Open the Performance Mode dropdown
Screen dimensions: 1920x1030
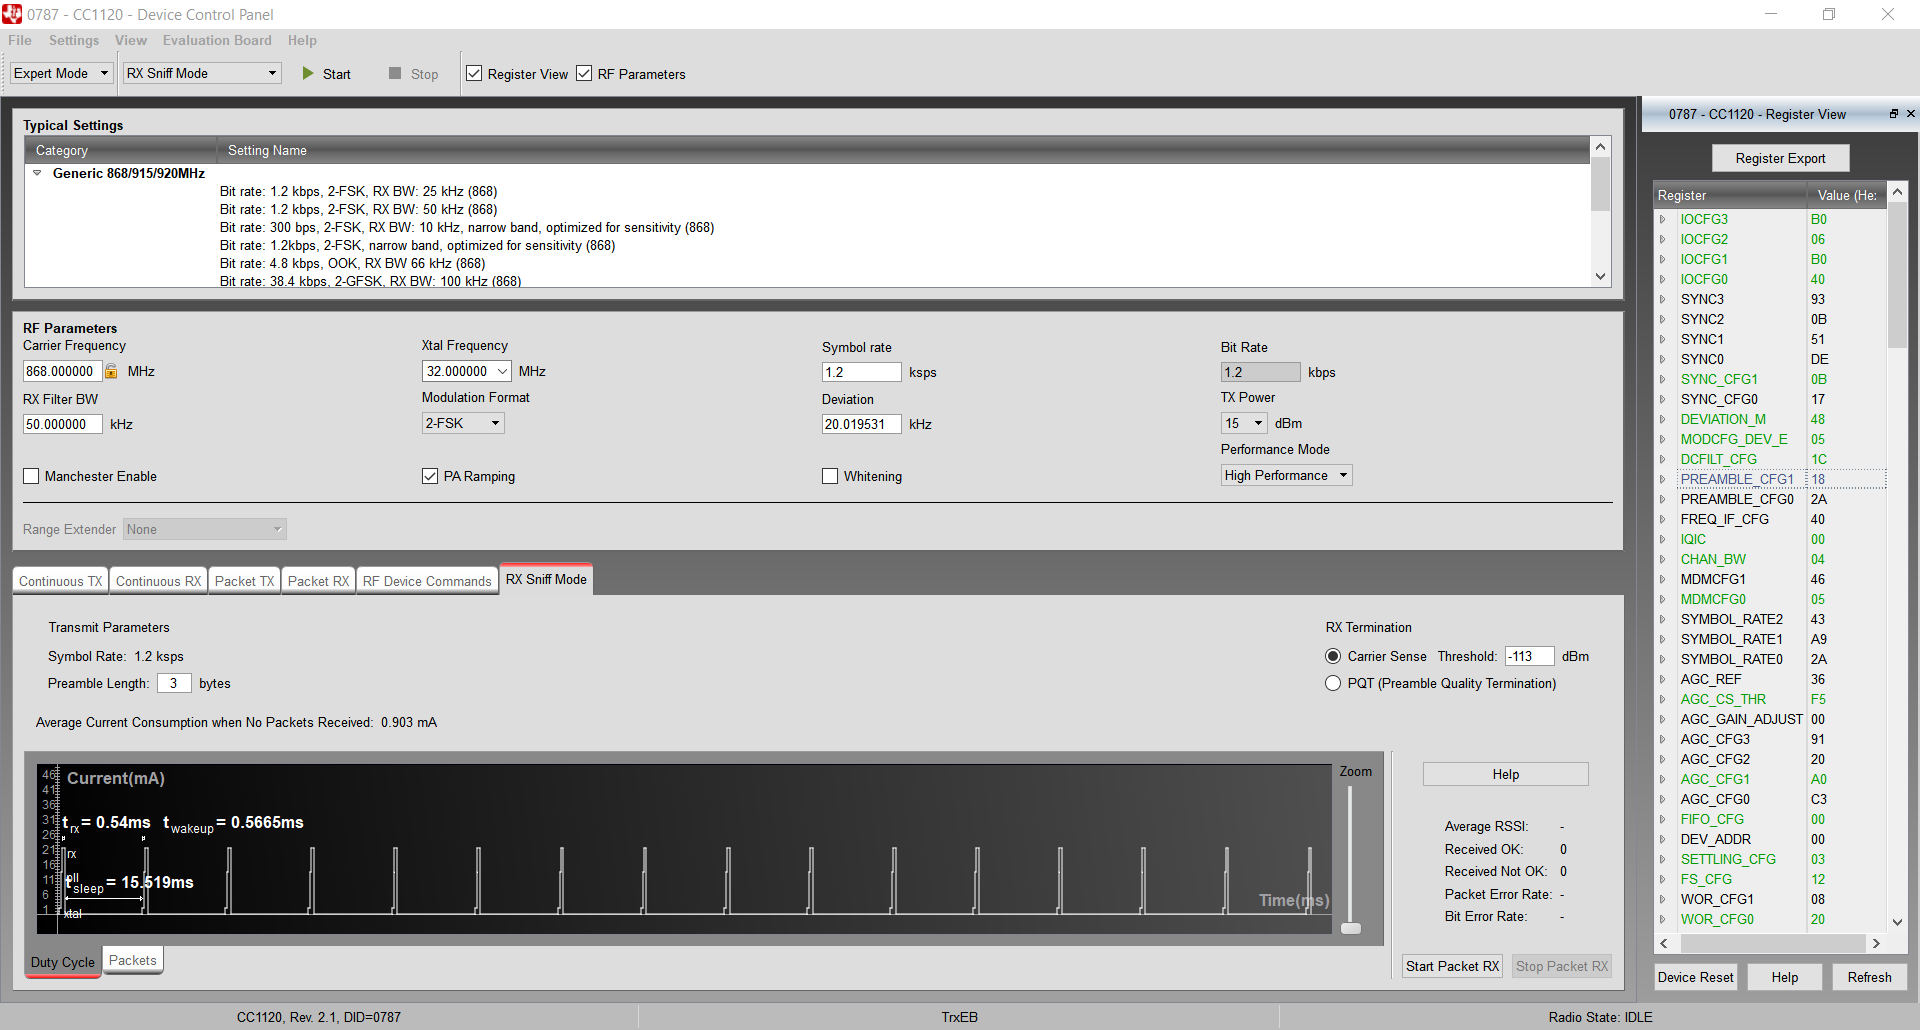(x=1287, y=475)
